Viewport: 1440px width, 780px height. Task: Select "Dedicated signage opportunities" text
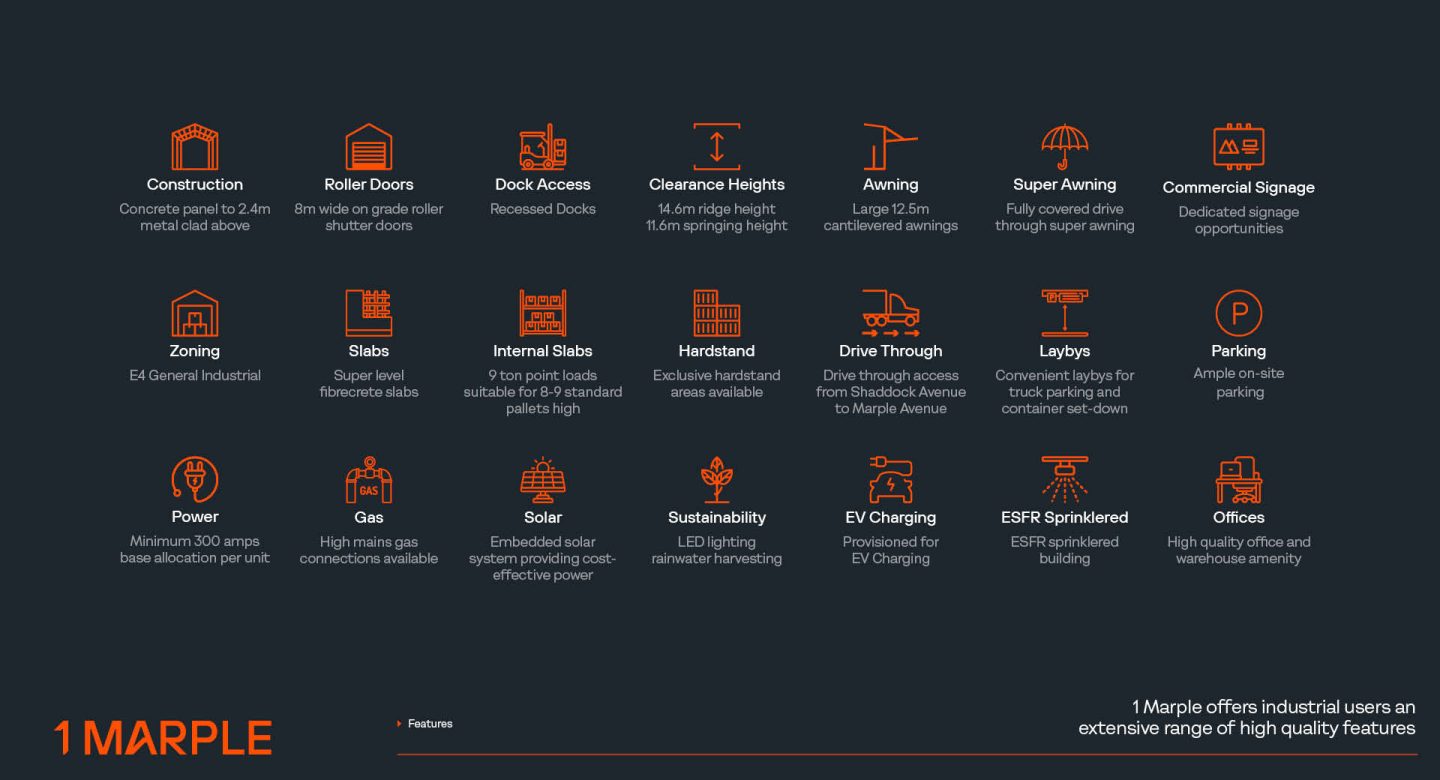(1239, 220)
